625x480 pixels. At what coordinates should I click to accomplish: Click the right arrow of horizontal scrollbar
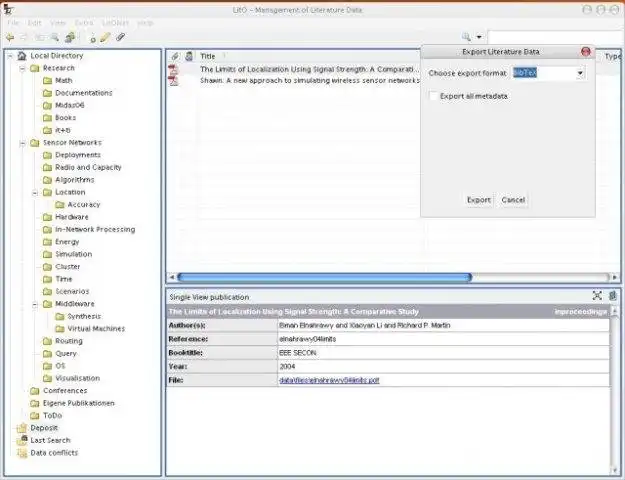pyautogui.click(x=615, y=277)
